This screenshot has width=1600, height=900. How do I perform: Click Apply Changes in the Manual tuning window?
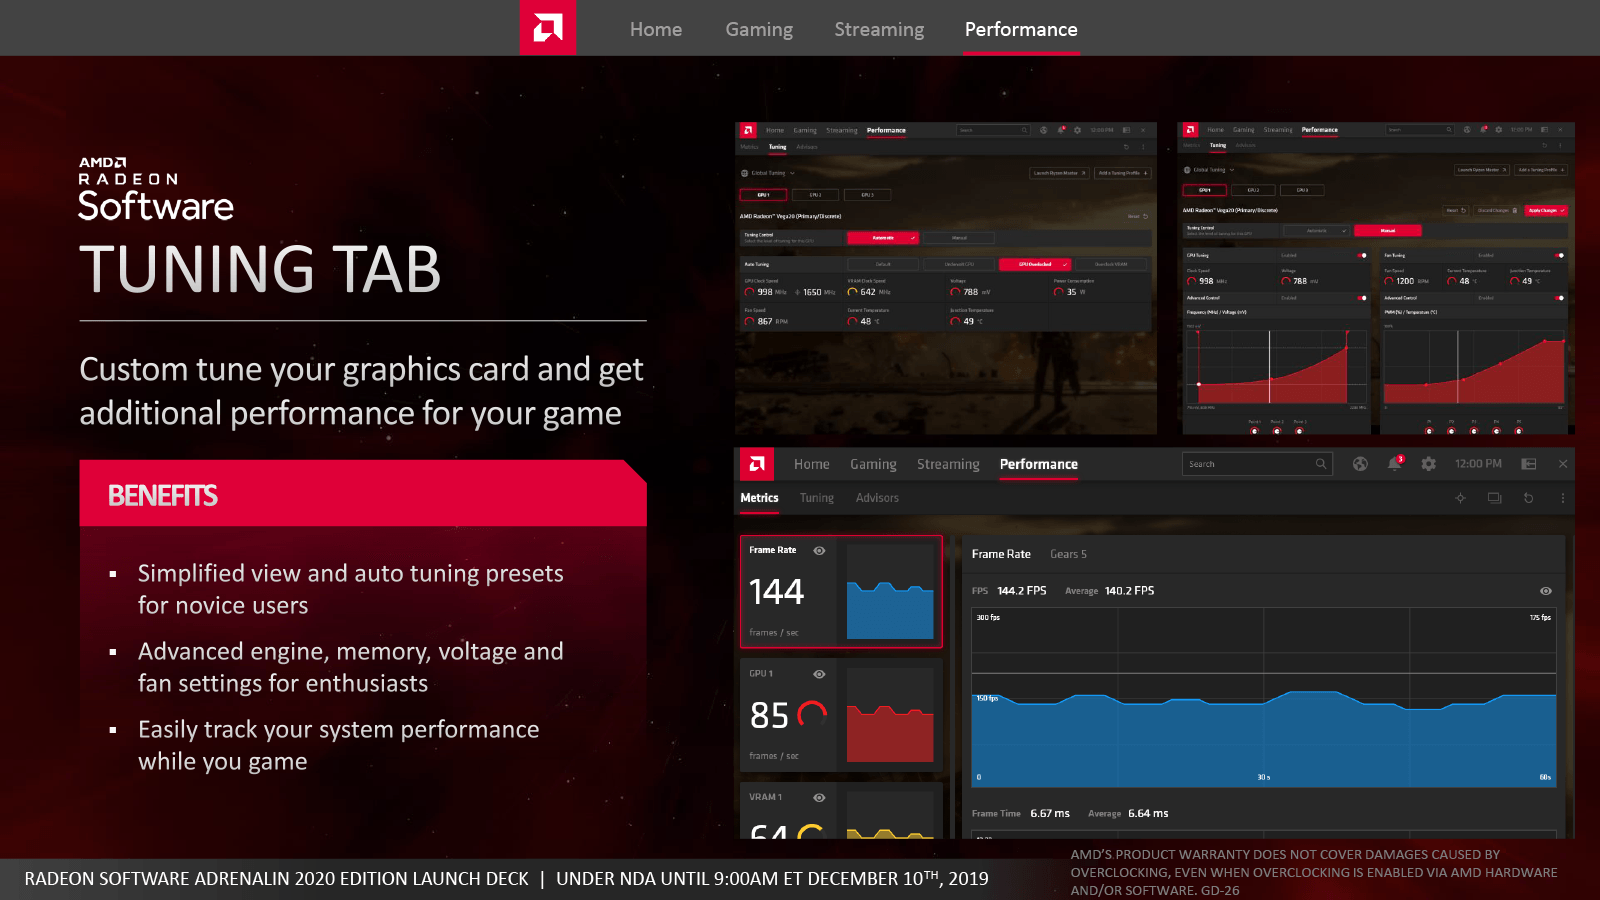(1546, 211)
